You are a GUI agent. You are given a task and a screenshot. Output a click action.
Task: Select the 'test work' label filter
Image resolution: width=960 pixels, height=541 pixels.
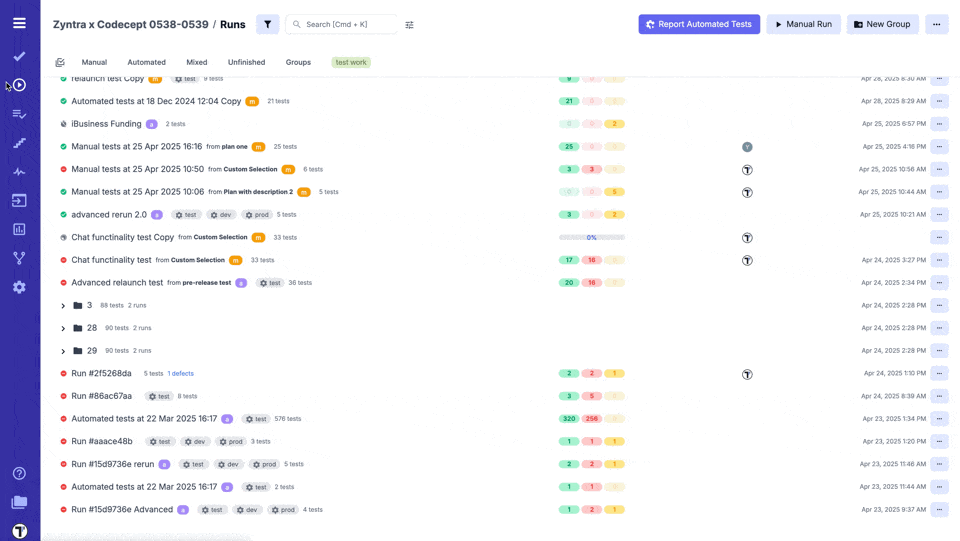tap(351, 62)
